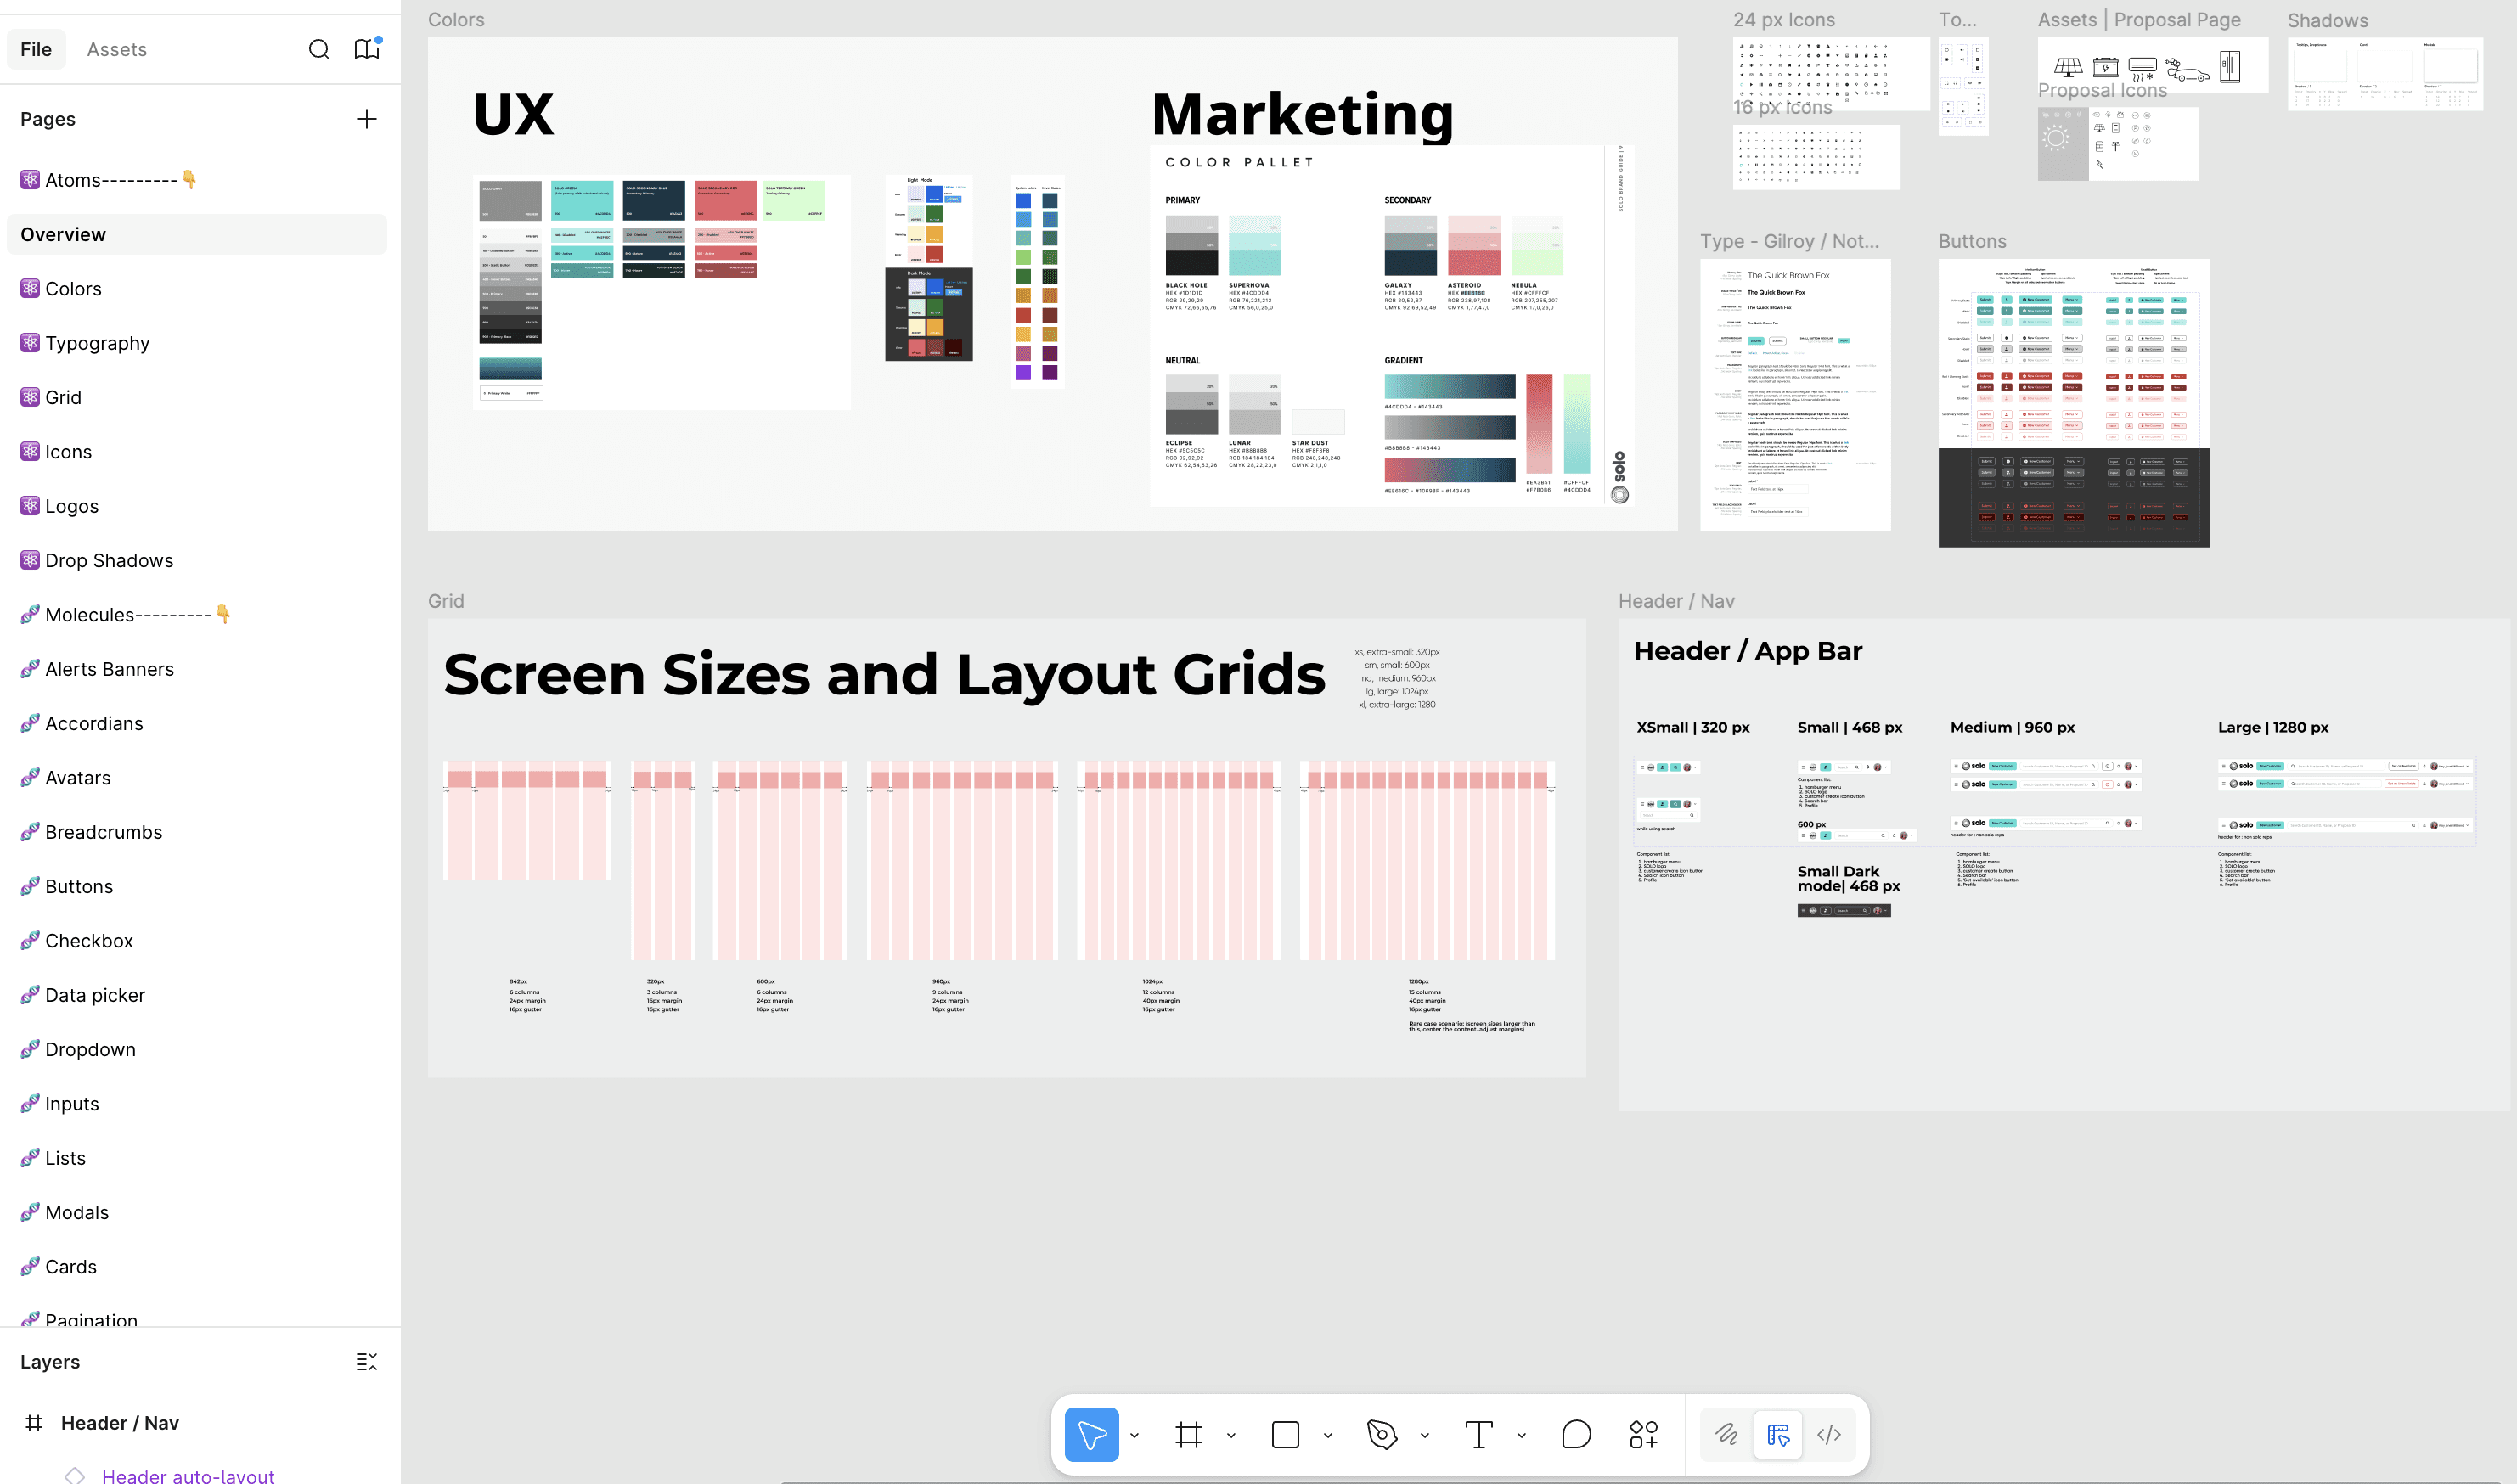Image resolution: width=2517 pixels, height=1484 pixels.
Task: Open the Cards page
Action: (x=196, y=1267)
